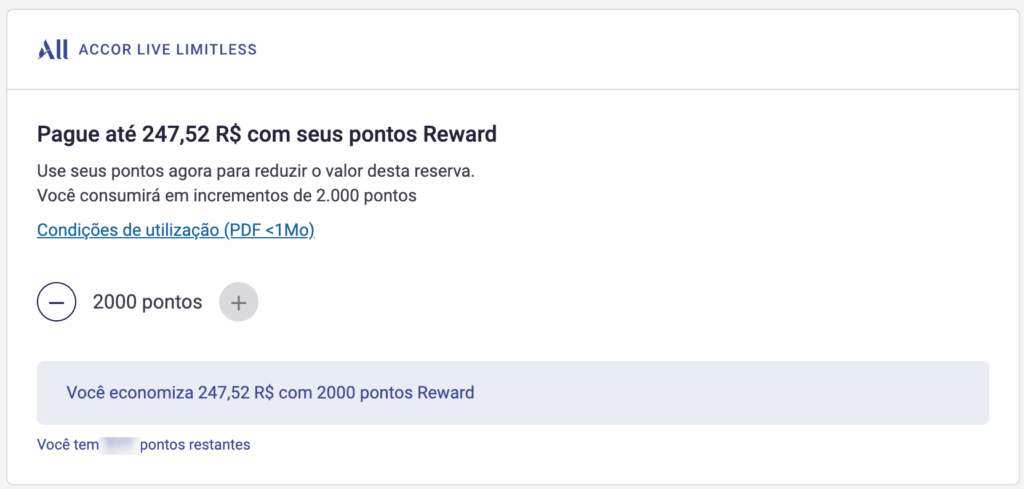Click the Use seus pontos agora description
1024x489 pixels.
(255, 171)
